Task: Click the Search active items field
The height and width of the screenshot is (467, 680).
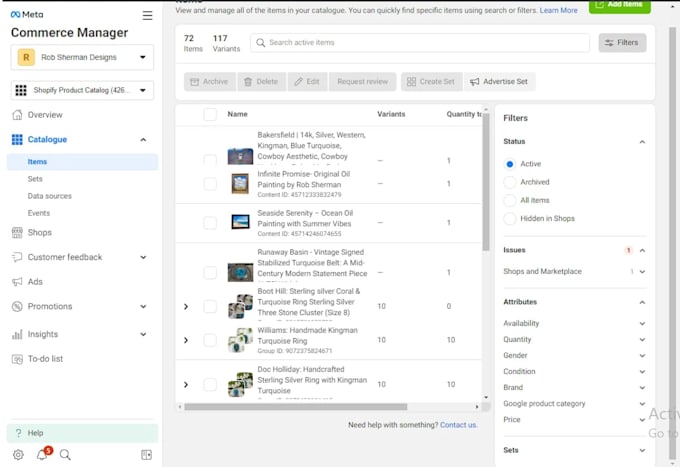Action: [420, 42]
